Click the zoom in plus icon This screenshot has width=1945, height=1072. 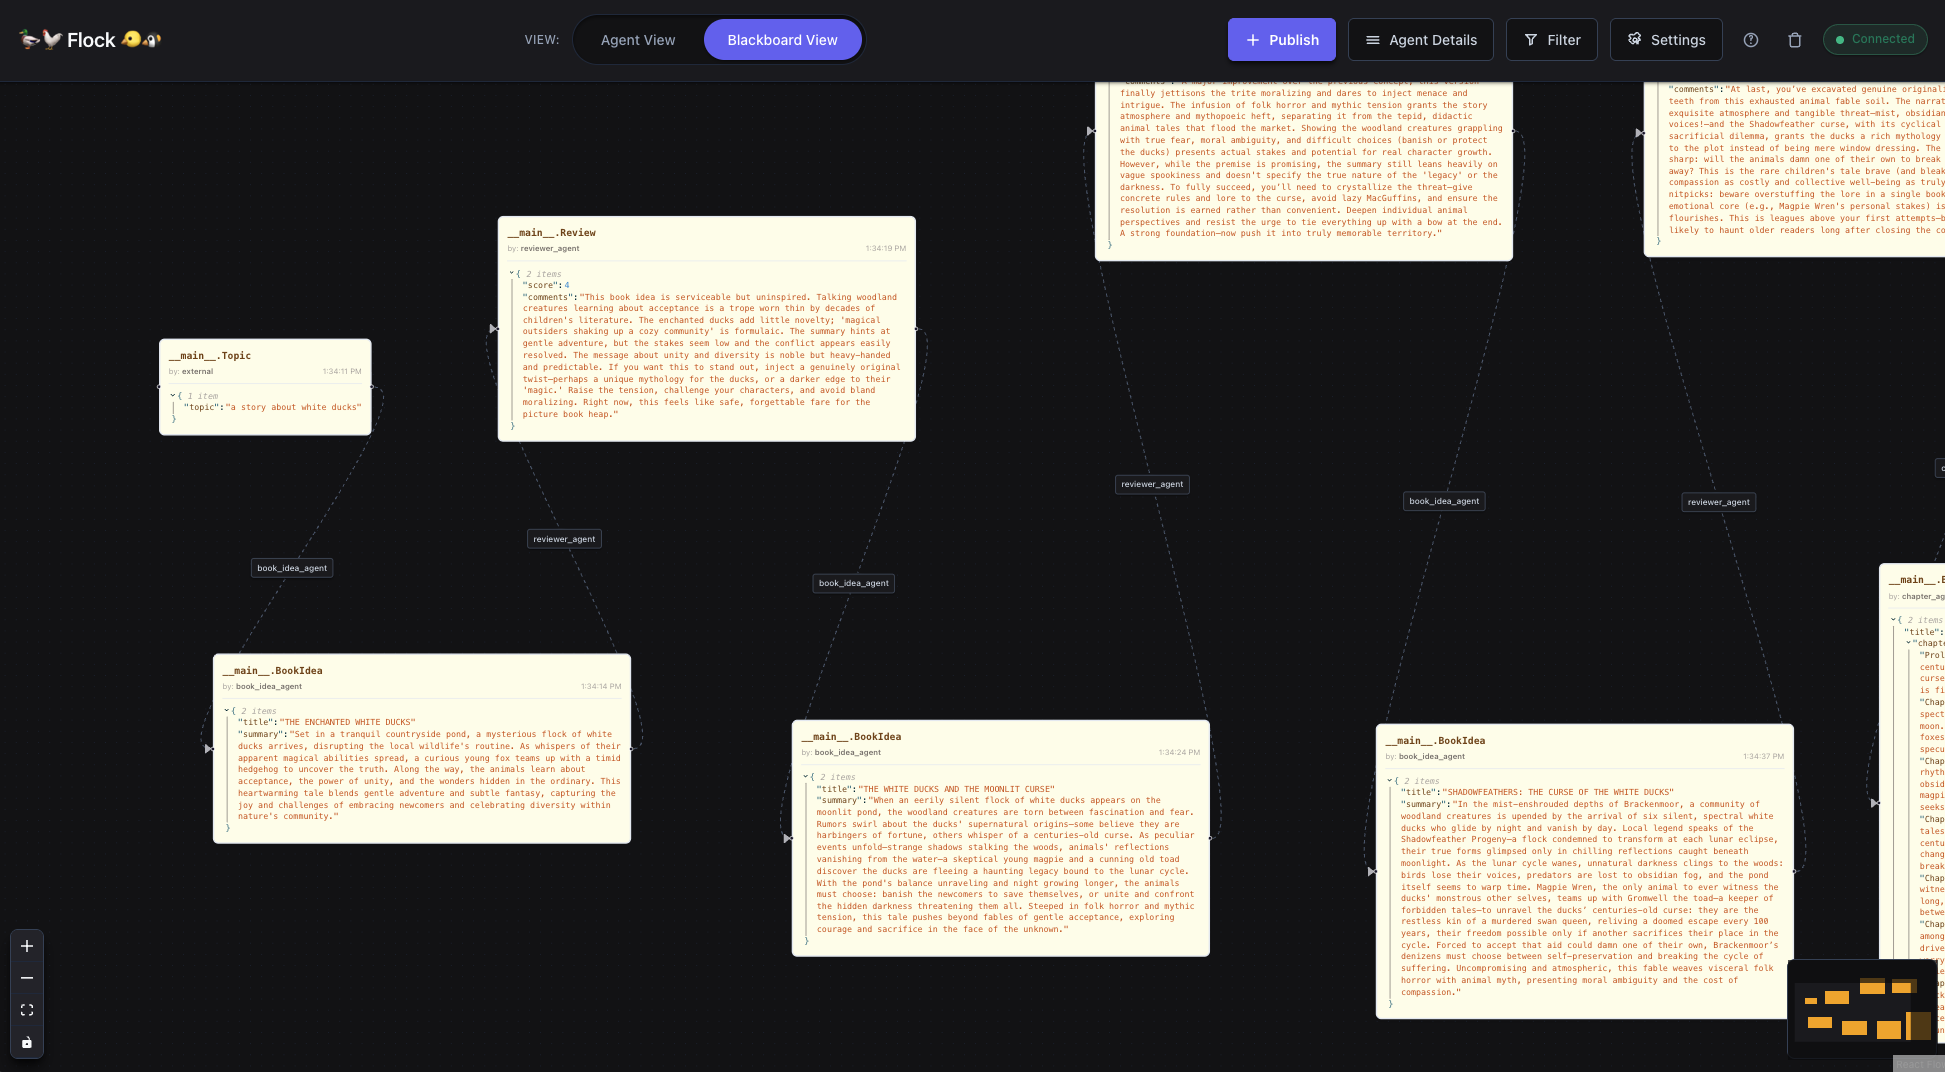click(27, 946)
